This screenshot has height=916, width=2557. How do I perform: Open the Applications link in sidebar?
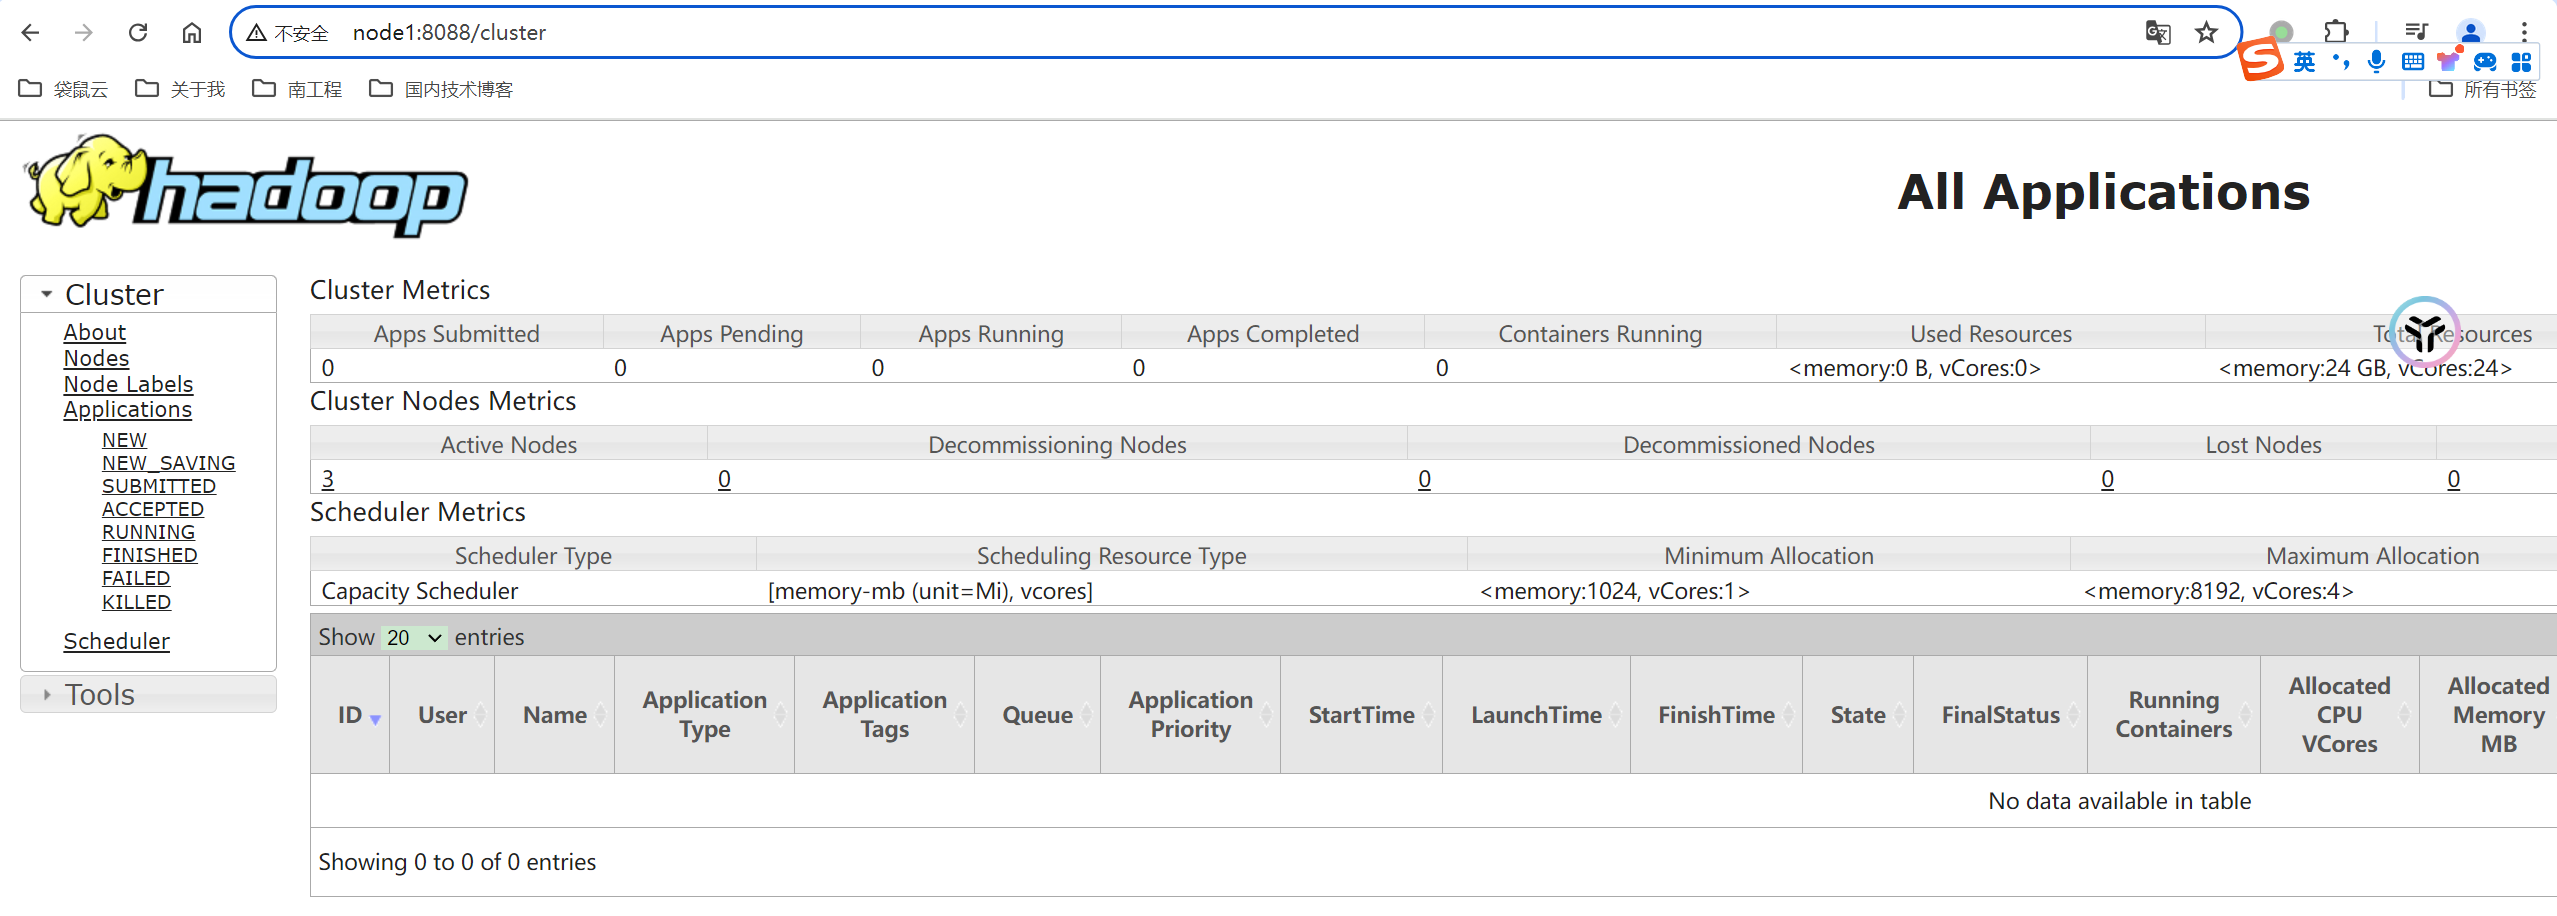[x=128, y=409]
